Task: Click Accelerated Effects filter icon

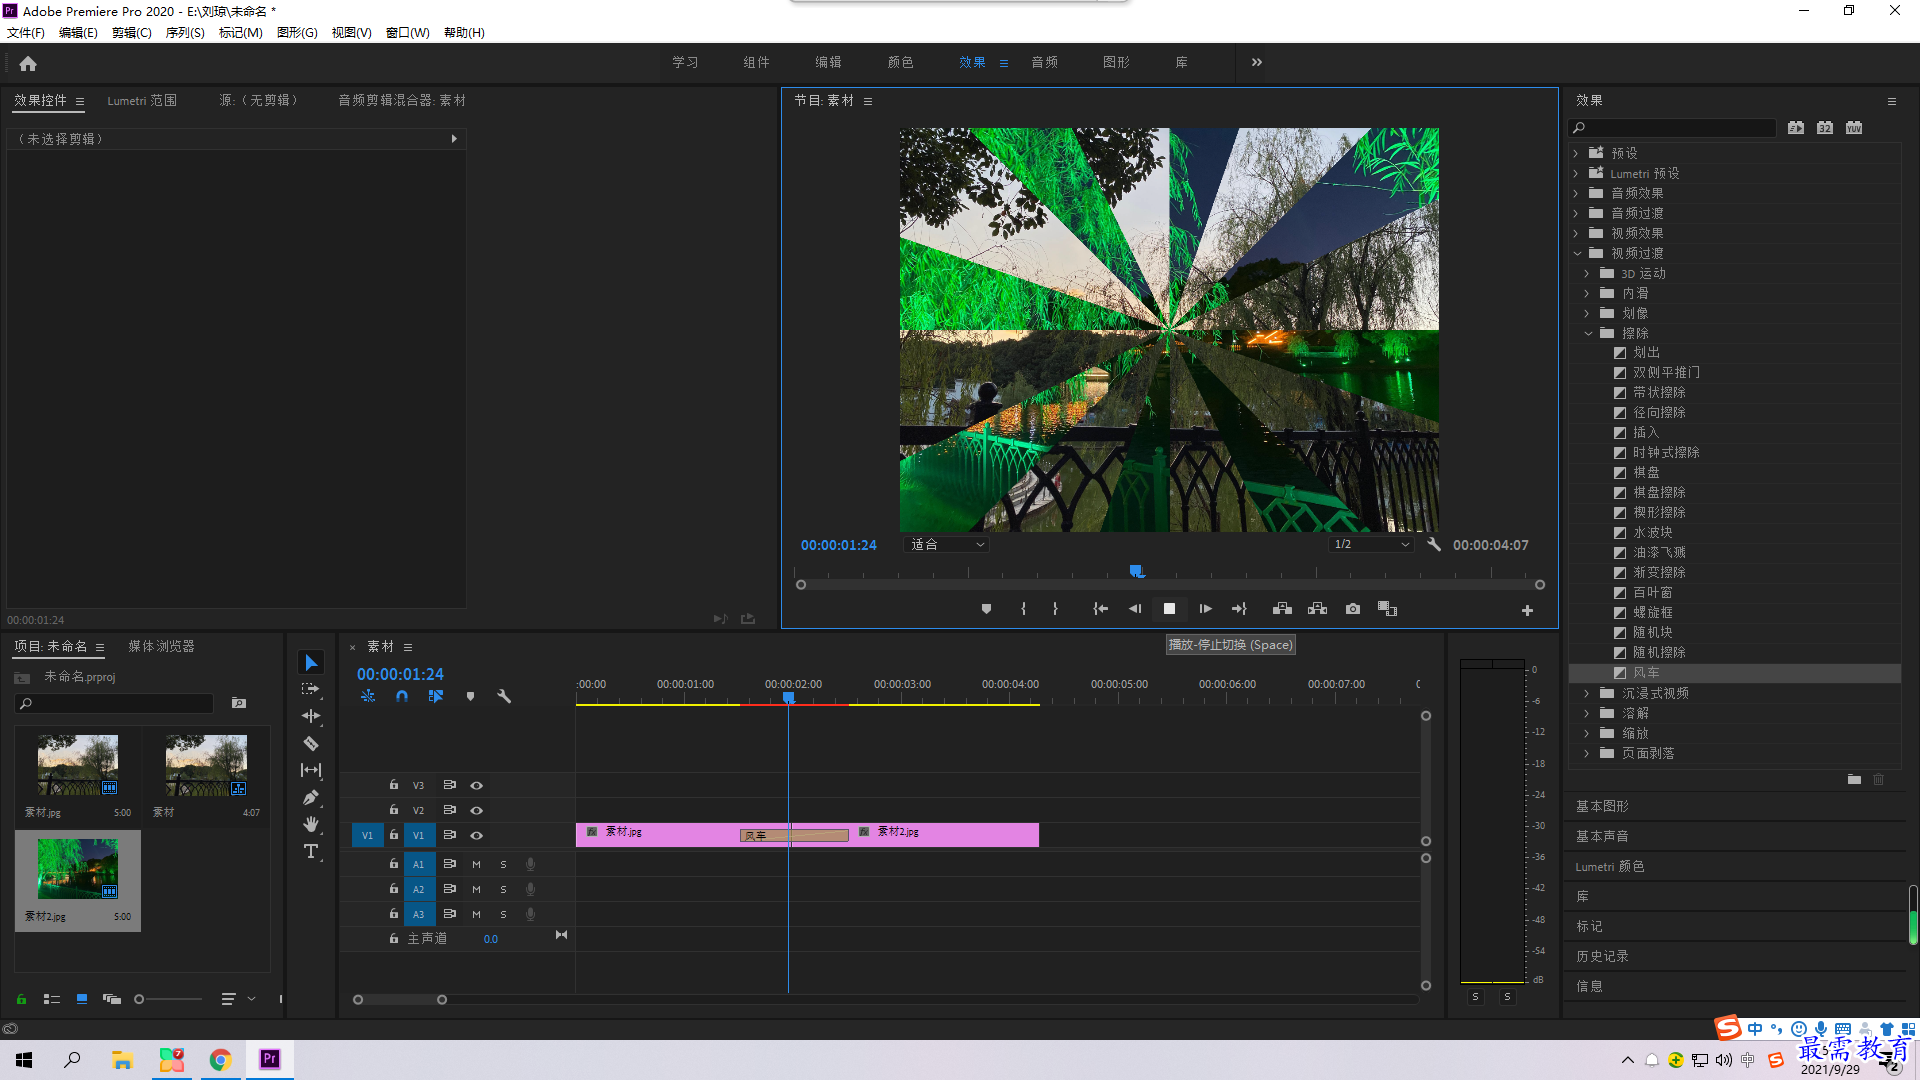Action: [x=1796, y=128]
